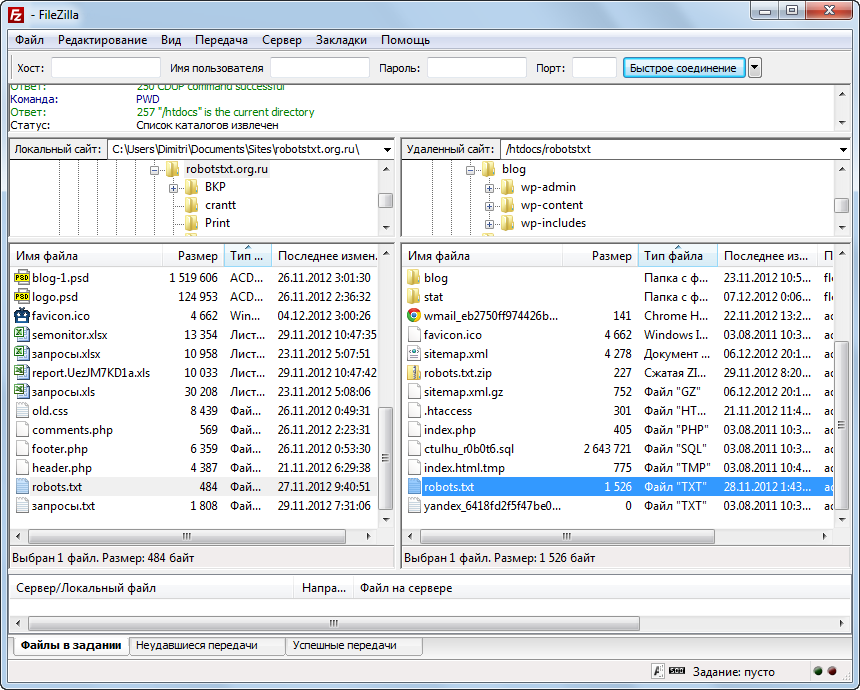Click the Хост input field
860x690 pixels.
coord(105,68)
